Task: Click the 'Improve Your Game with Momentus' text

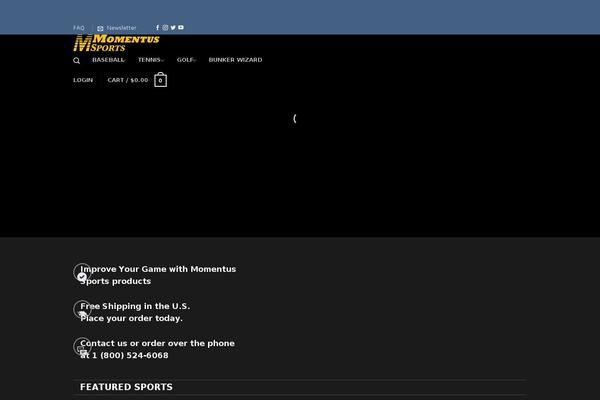Action: click(158, 269)
